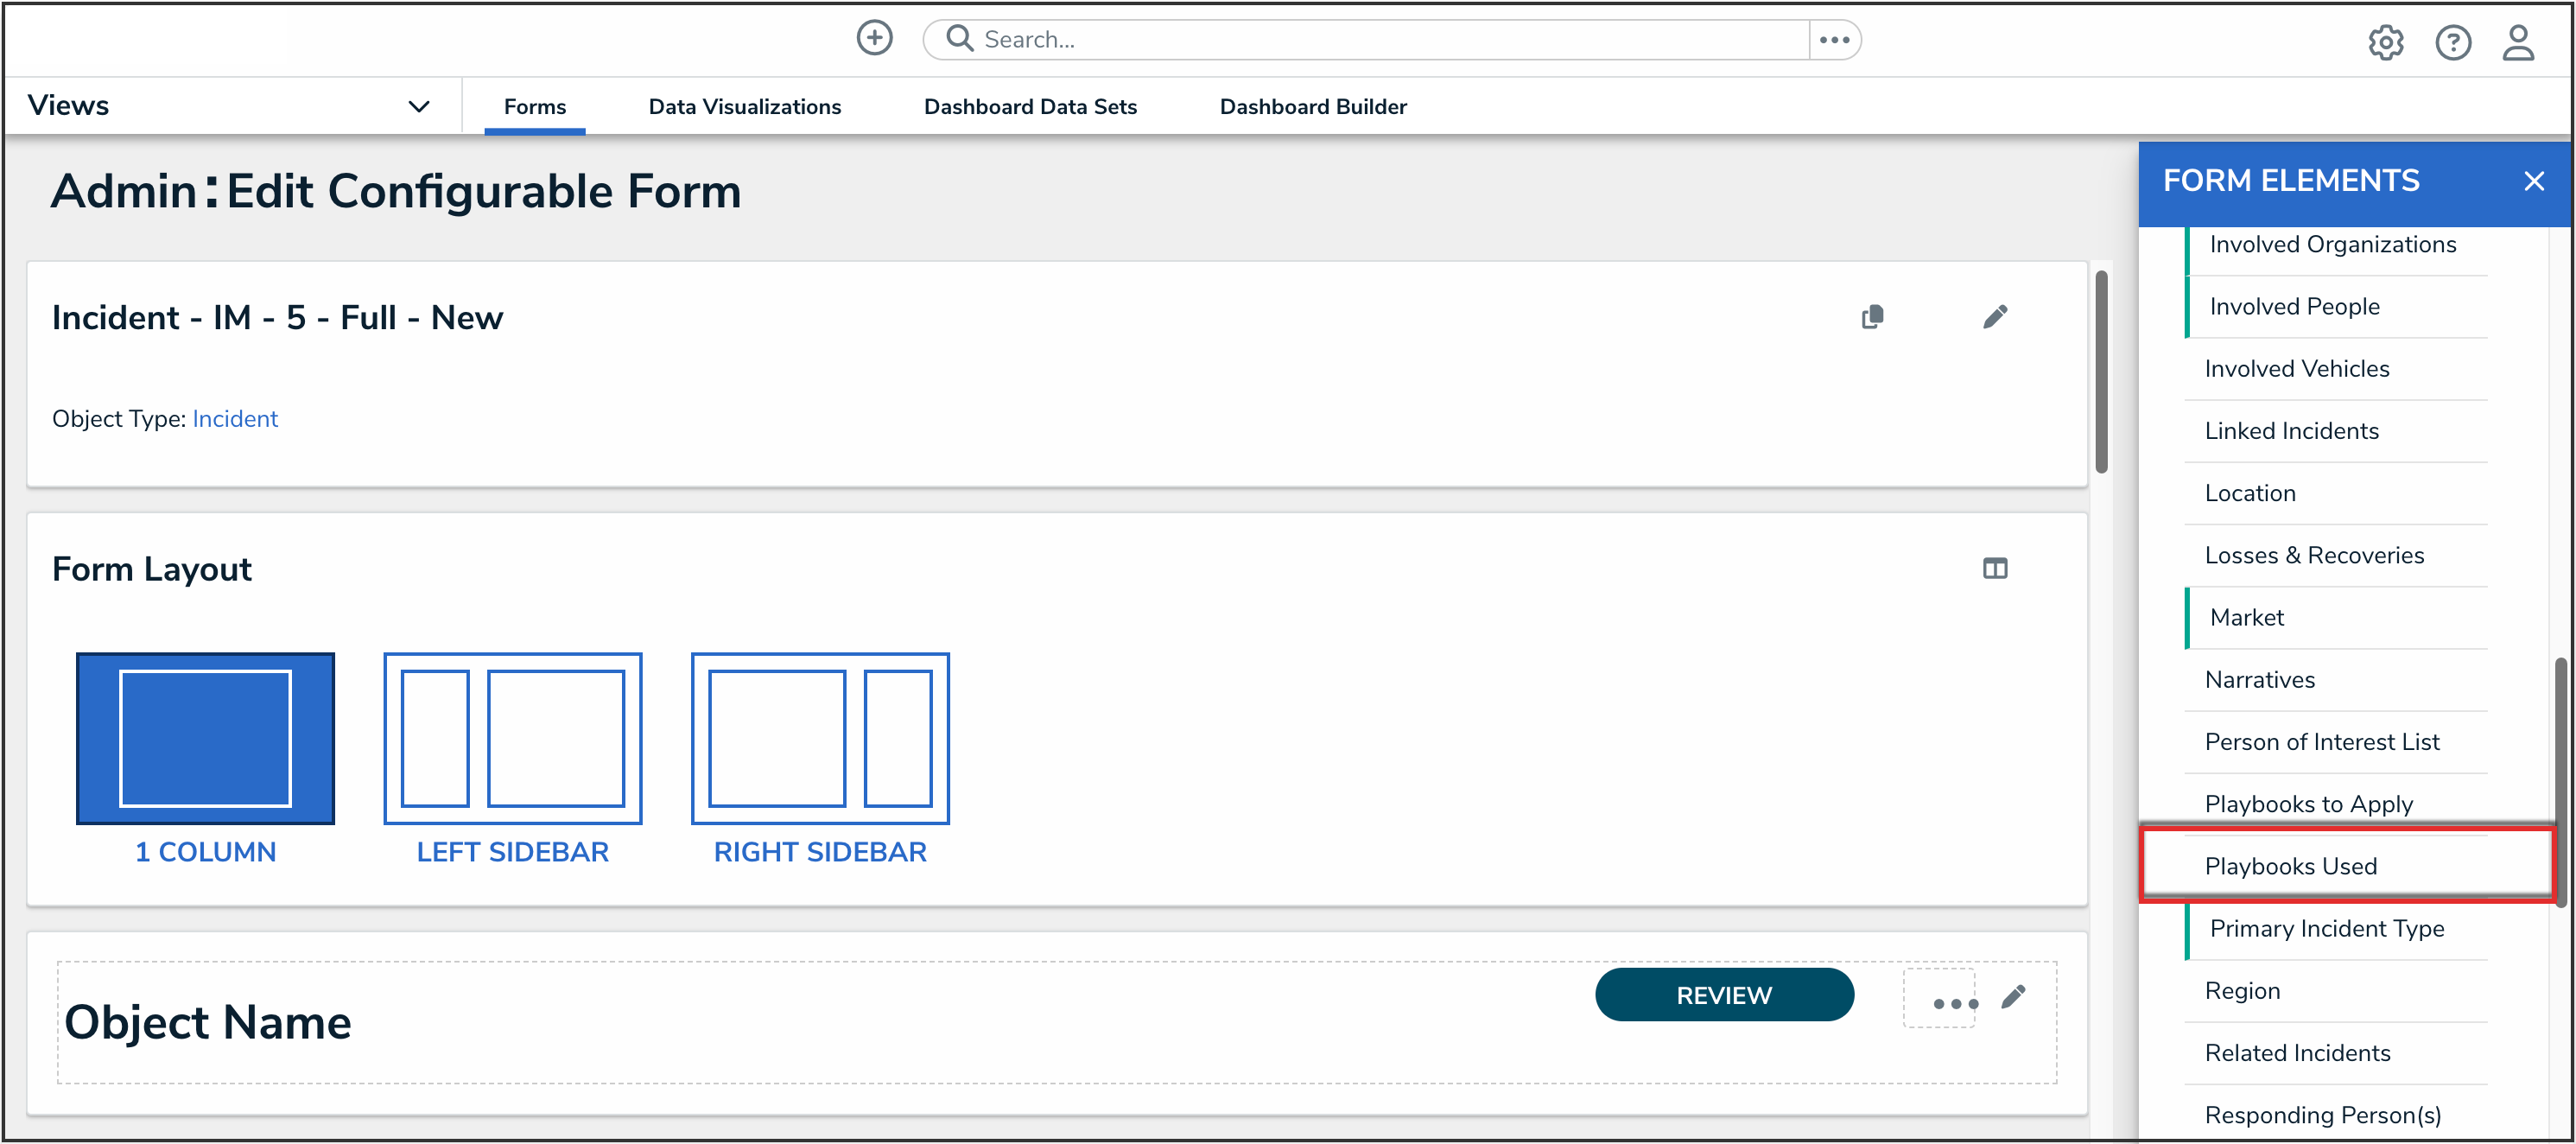
Task: Select Playbooks Used form element
Action: pos(2290,866)
